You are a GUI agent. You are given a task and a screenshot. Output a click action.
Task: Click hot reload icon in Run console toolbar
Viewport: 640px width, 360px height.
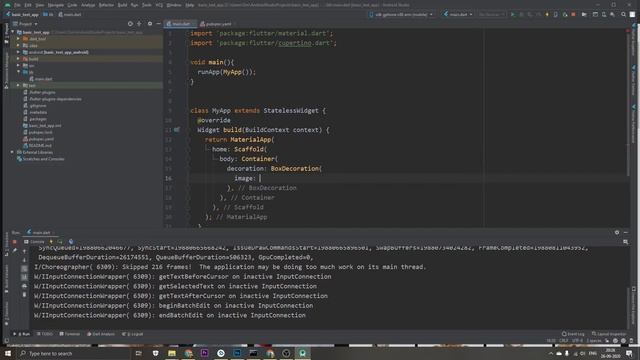(x=51, y=242)
